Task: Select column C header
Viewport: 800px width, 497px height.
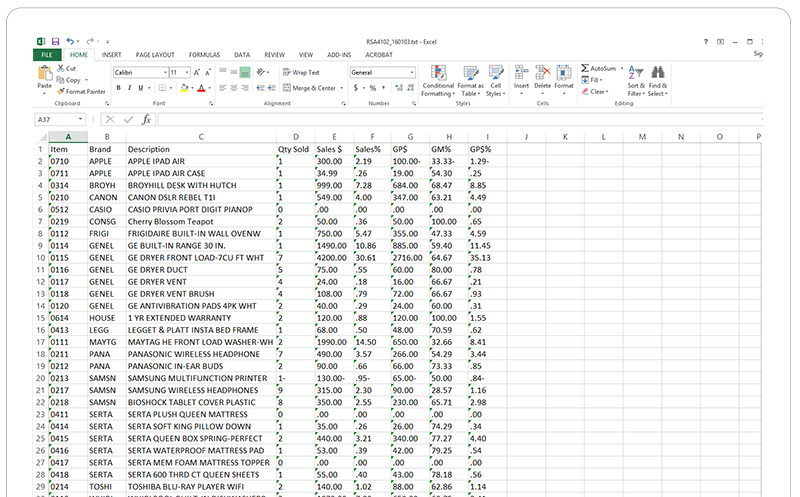Action: pos(201,137)
